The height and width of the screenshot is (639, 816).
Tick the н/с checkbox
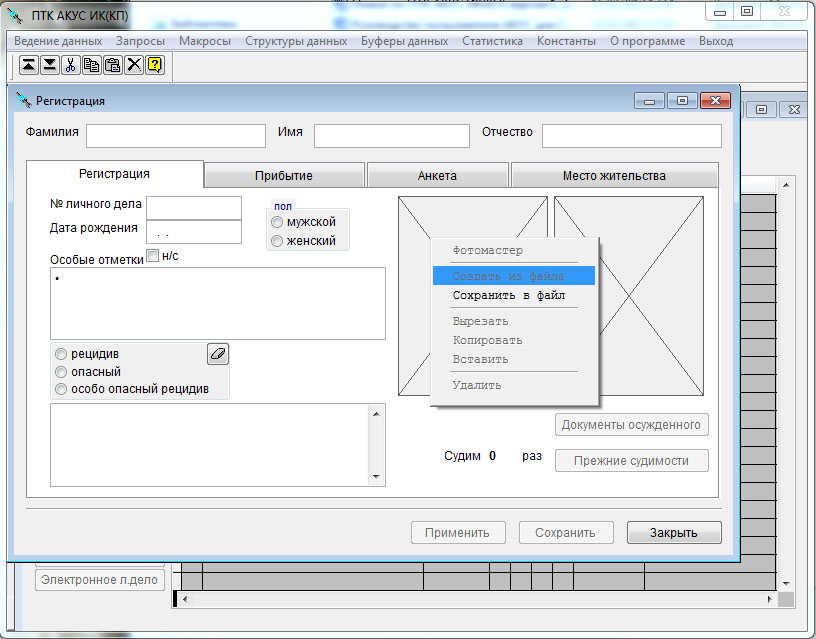(x=153, y=256)
